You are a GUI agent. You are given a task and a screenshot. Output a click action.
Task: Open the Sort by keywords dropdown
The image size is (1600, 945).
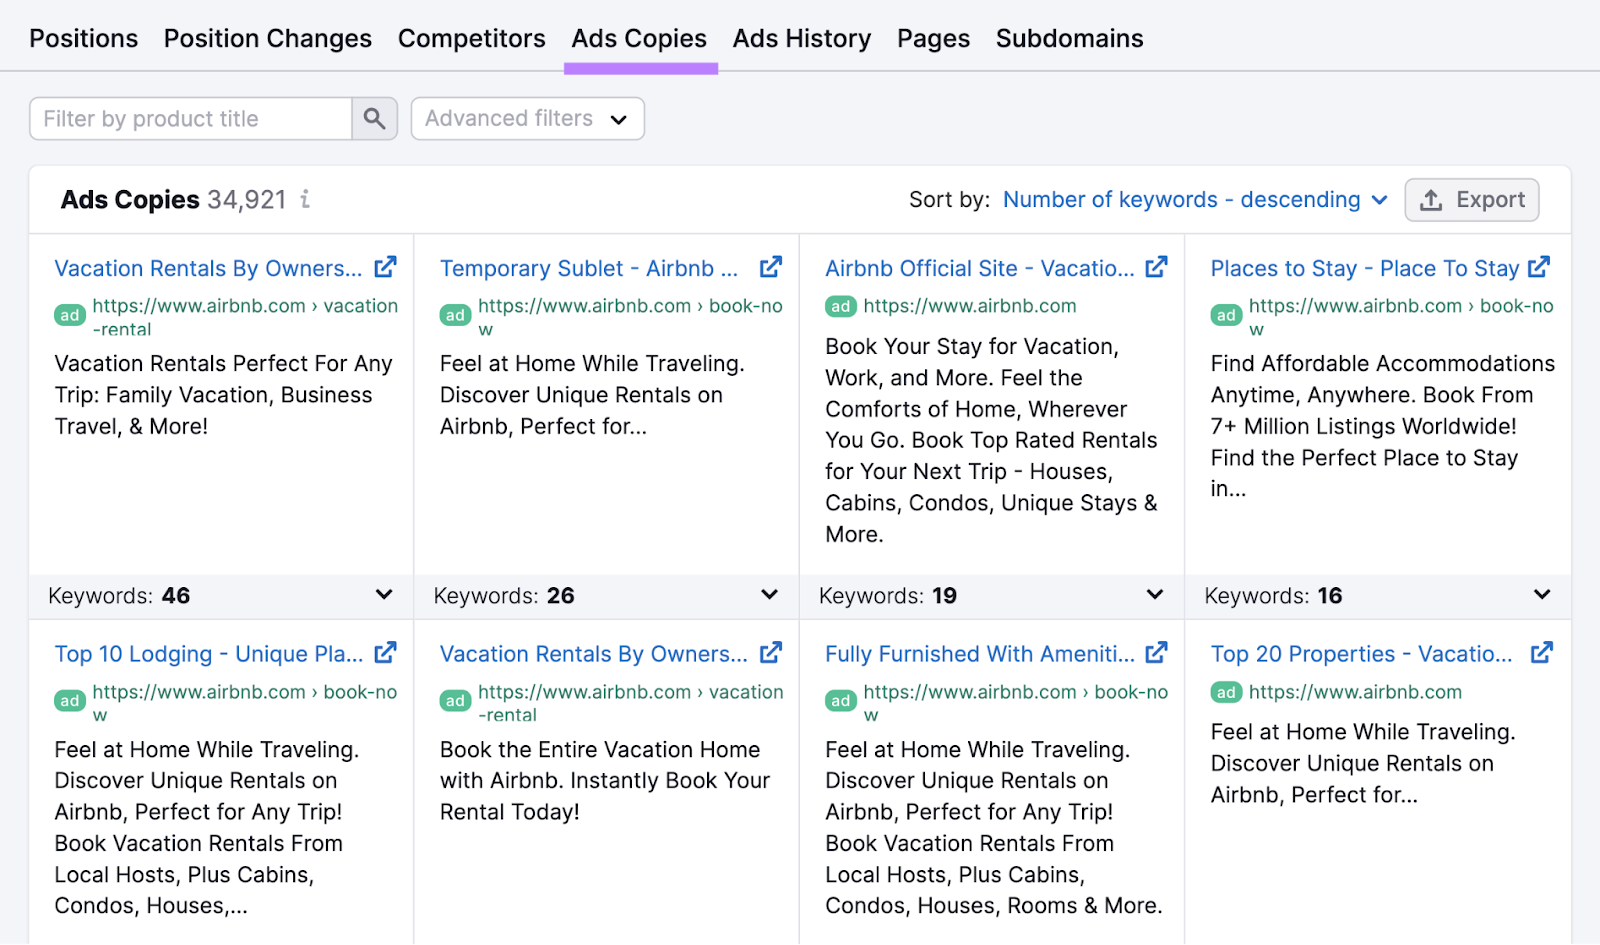[x=1195, y=200]
